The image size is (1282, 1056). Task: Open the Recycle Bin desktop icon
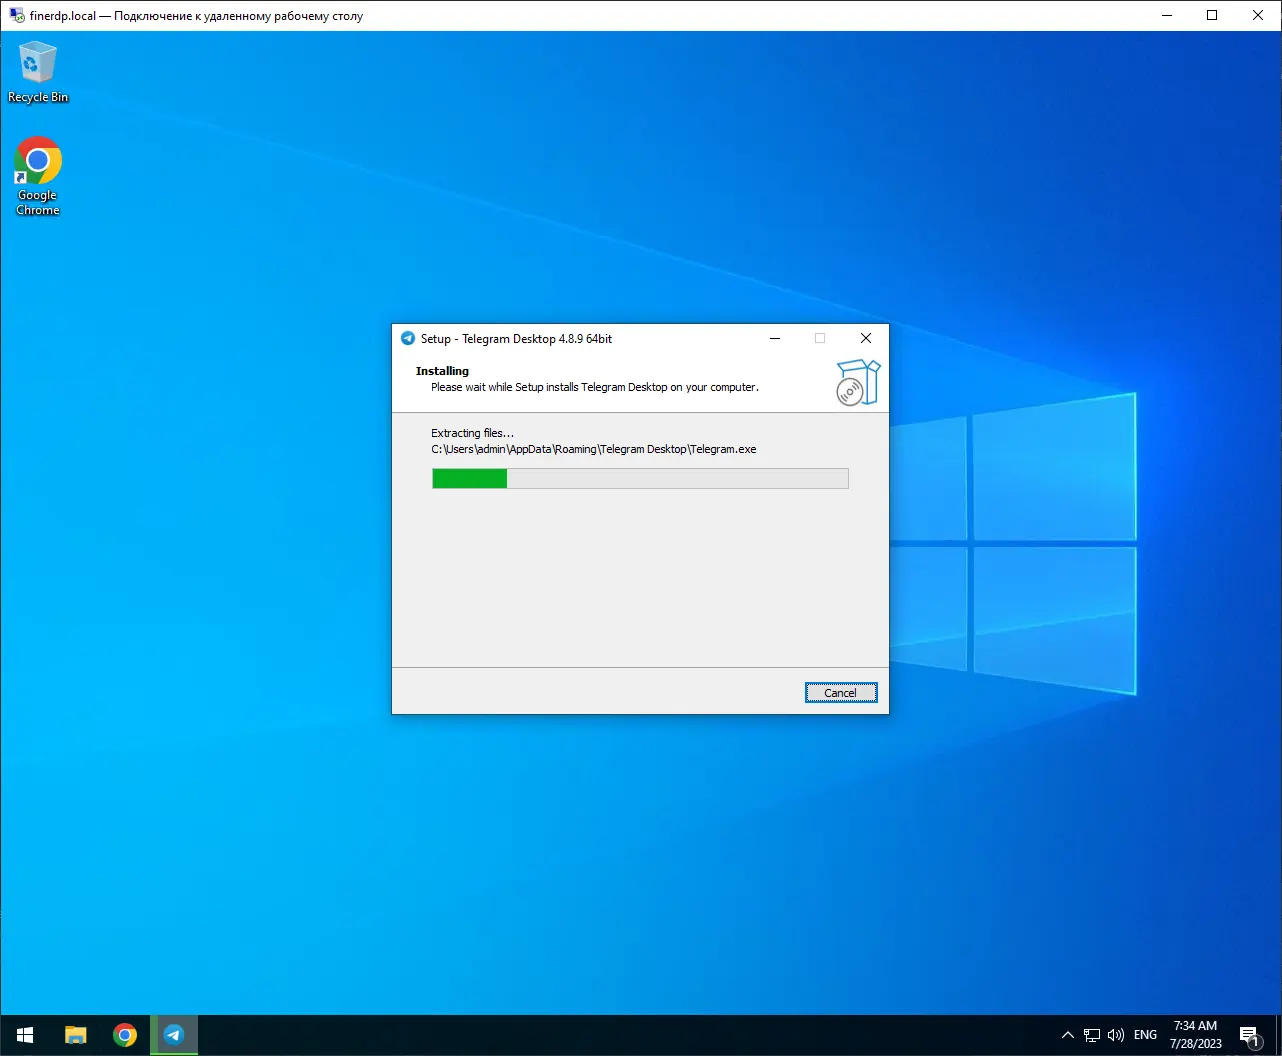[38, 72]
